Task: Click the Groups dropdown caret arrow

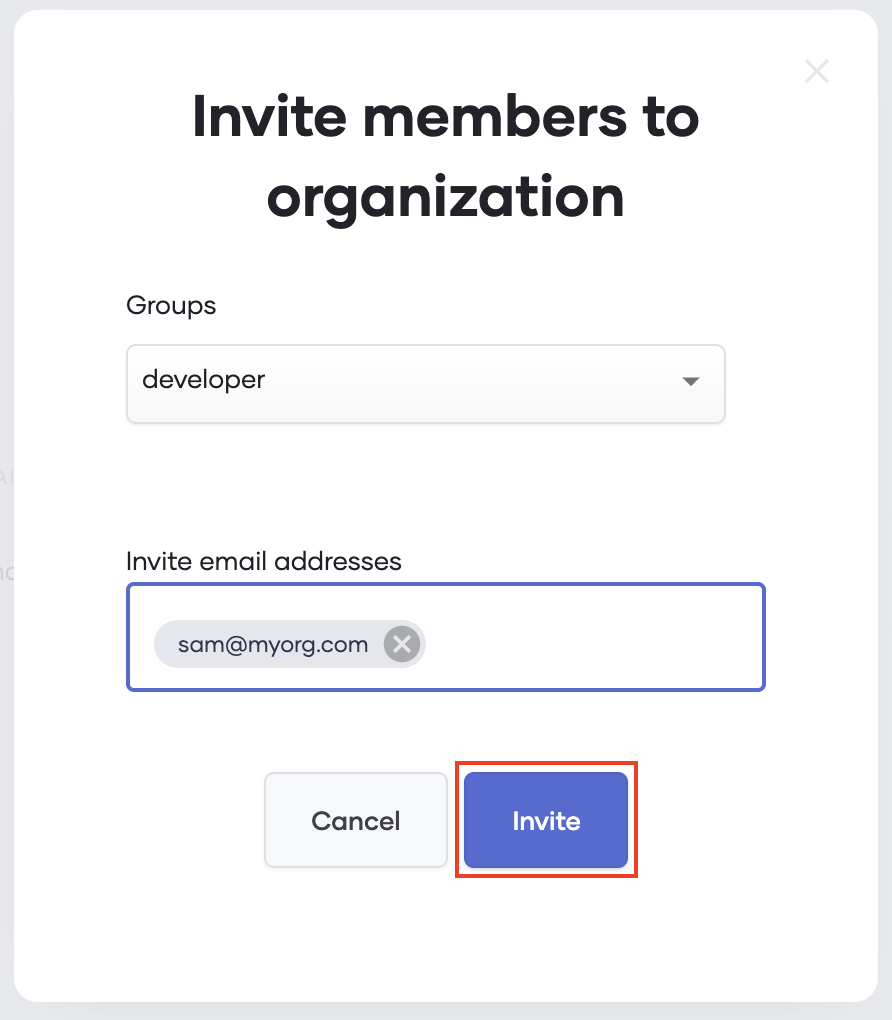Action: point(690,381)
